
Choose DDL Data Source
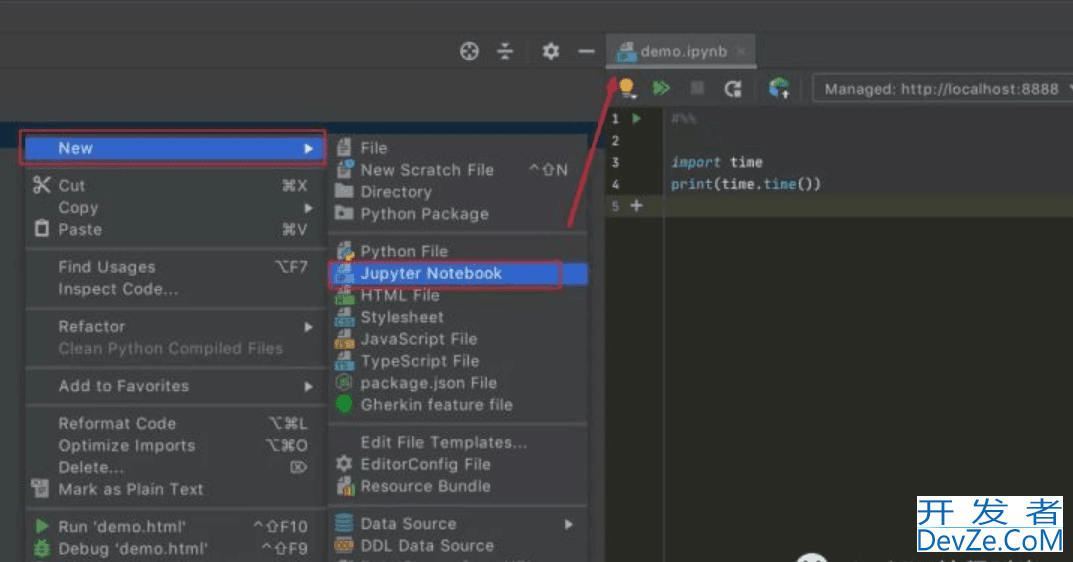pos(458,546)
